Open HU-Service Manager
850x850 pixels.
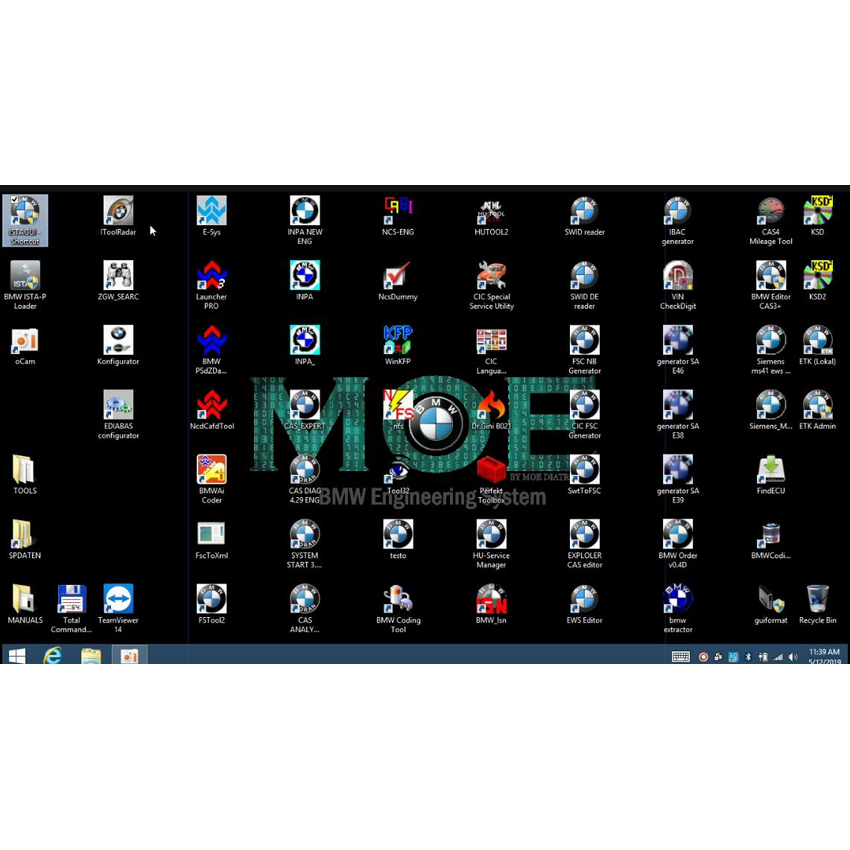pyautogui.click(x=491, y=544)
